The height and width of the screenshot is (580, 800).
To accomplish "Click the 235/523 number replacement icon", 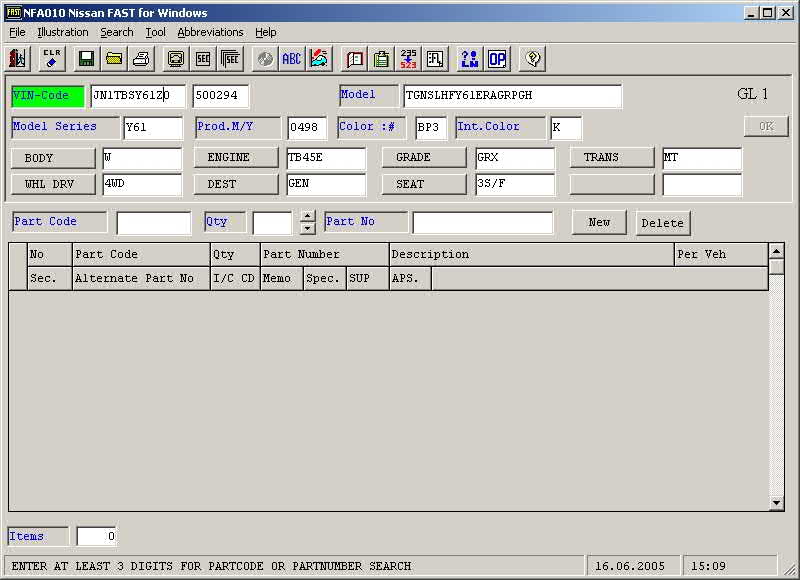I will tap(408, 59).
